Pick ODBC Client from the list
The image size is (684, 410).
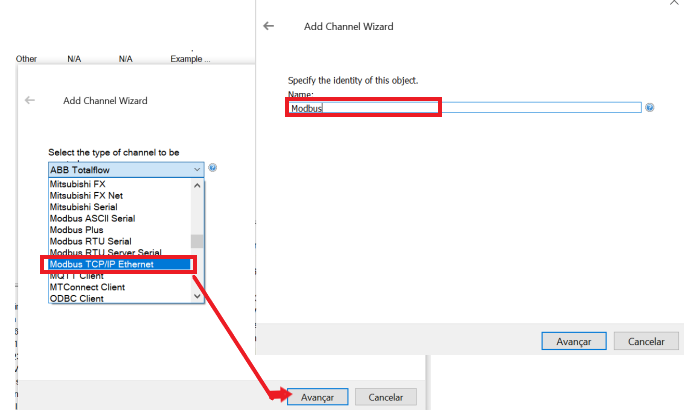77,298
